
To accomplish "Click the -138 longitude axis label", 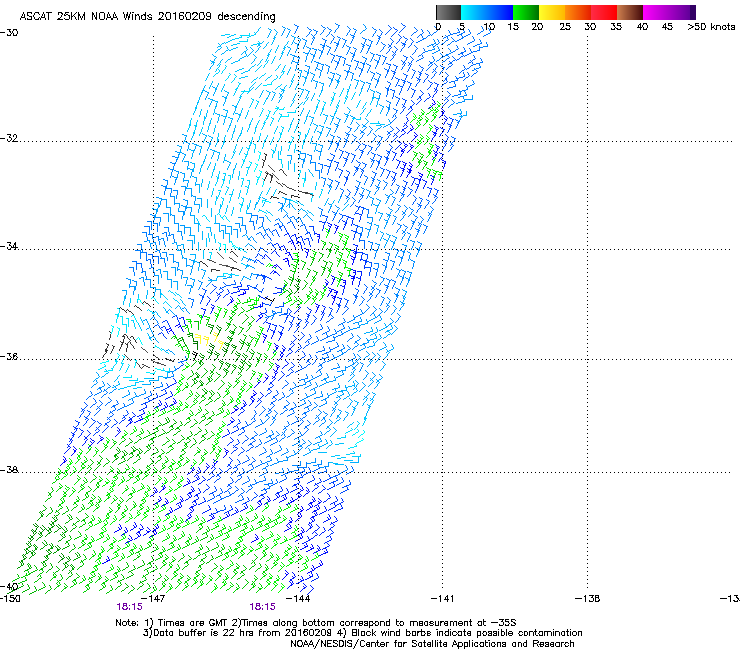I will click(588, 599).
